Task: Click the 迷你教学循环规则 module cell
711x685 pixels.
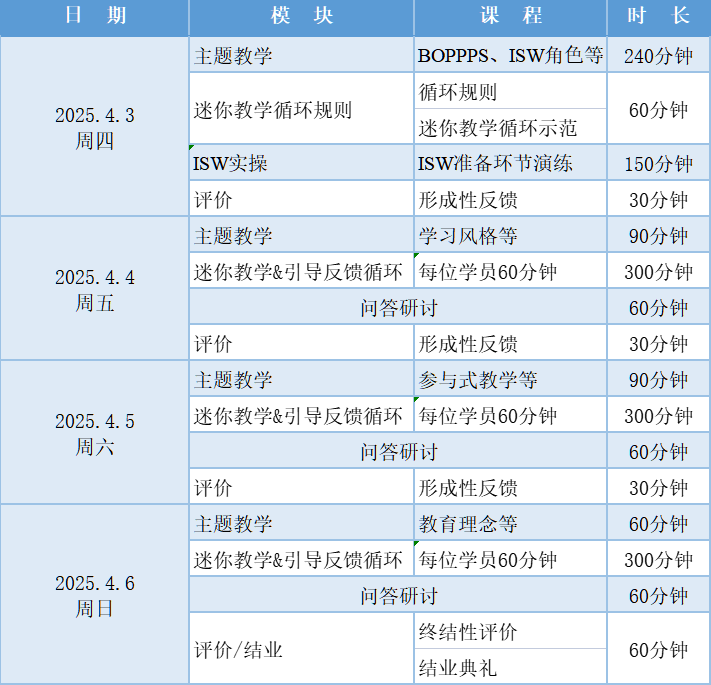Action: coord(302,108)
